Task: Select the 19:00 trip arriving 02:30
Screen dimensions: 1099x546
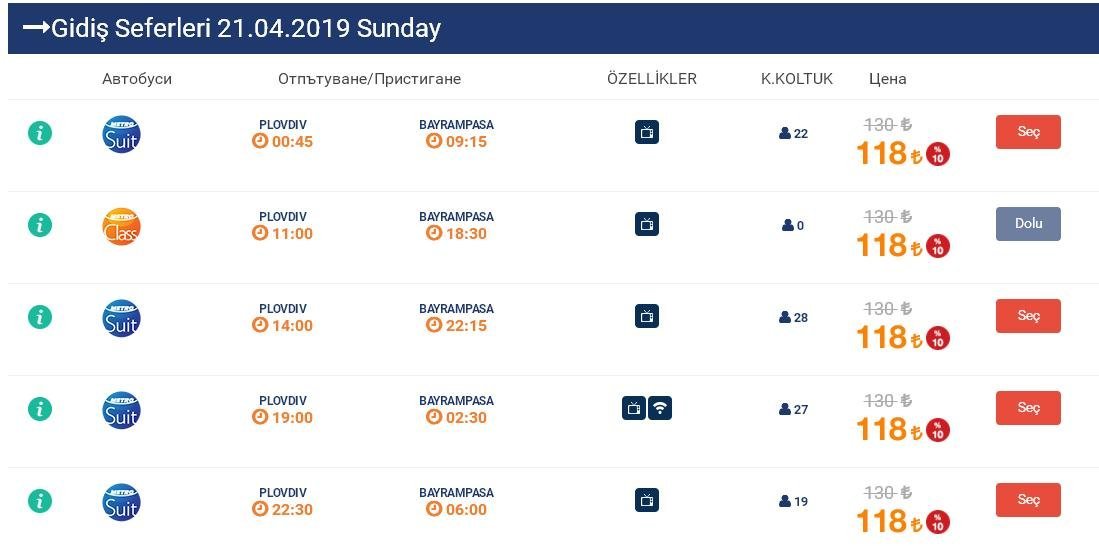Action: tap(1028, 408)
